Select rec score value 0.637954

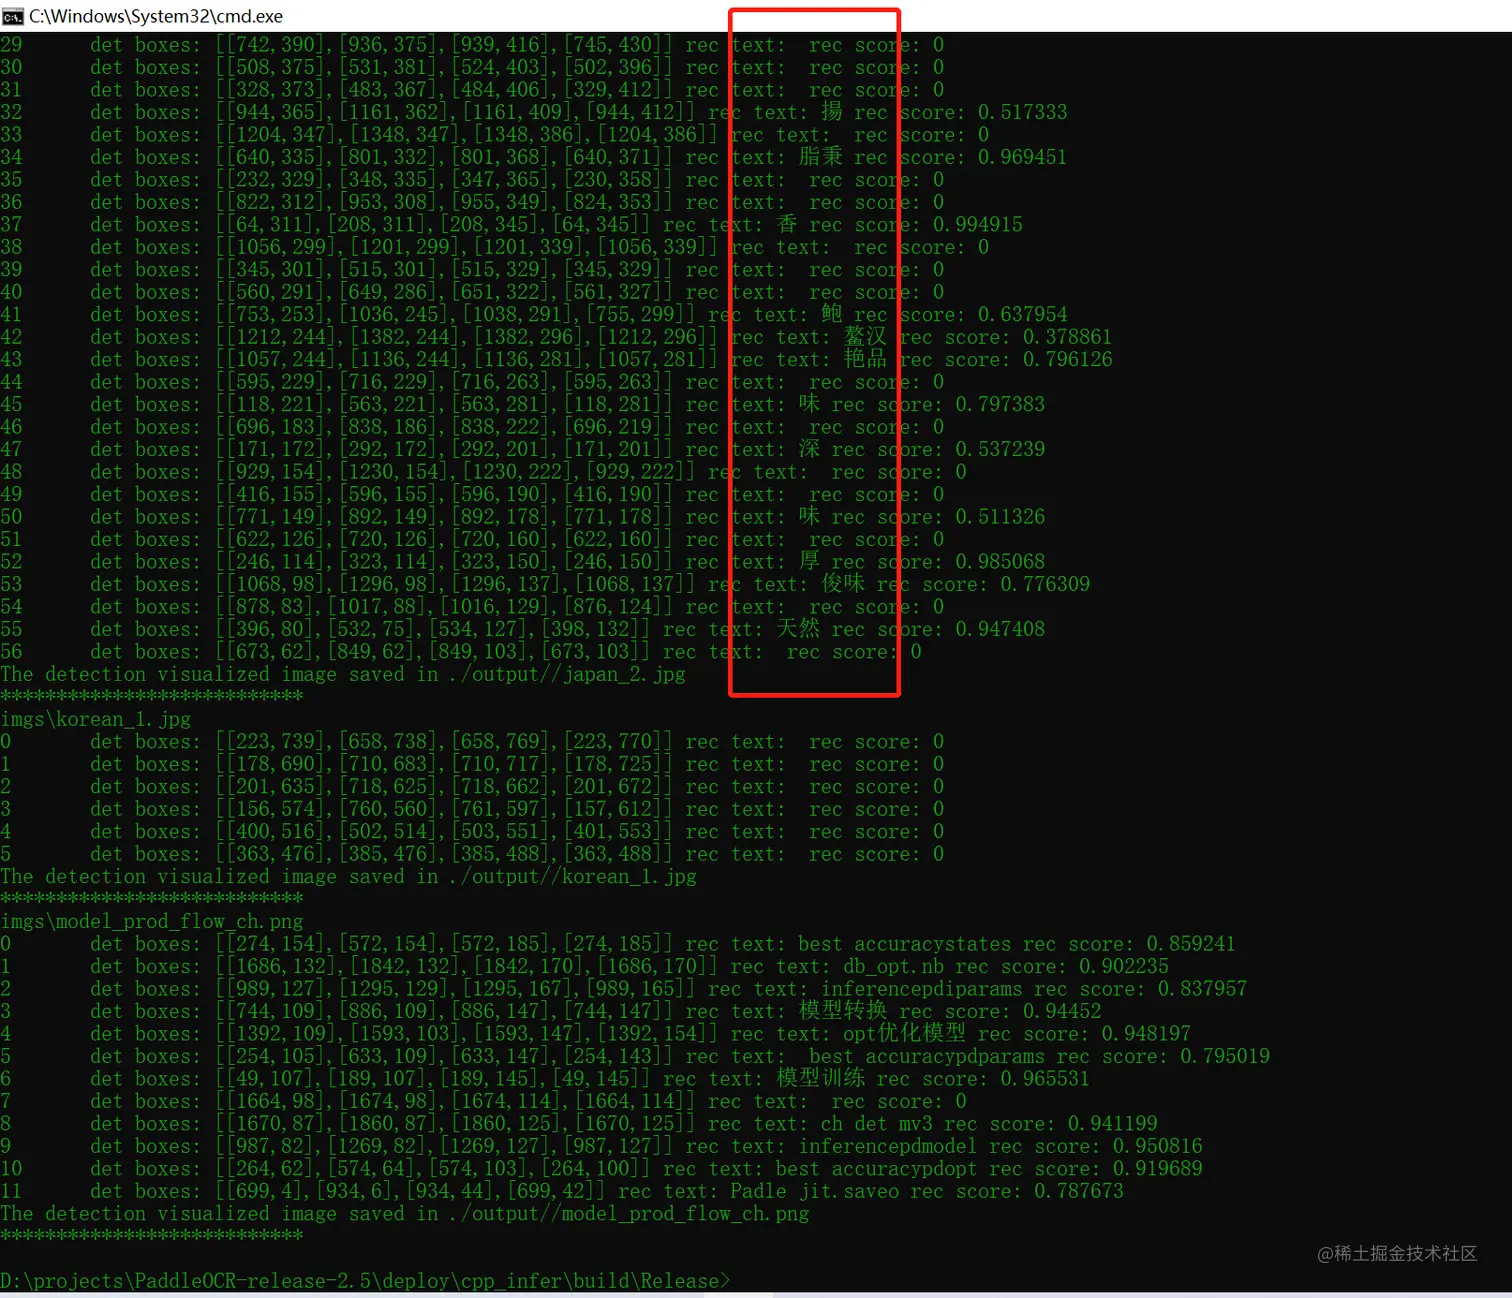point(1022,314)
